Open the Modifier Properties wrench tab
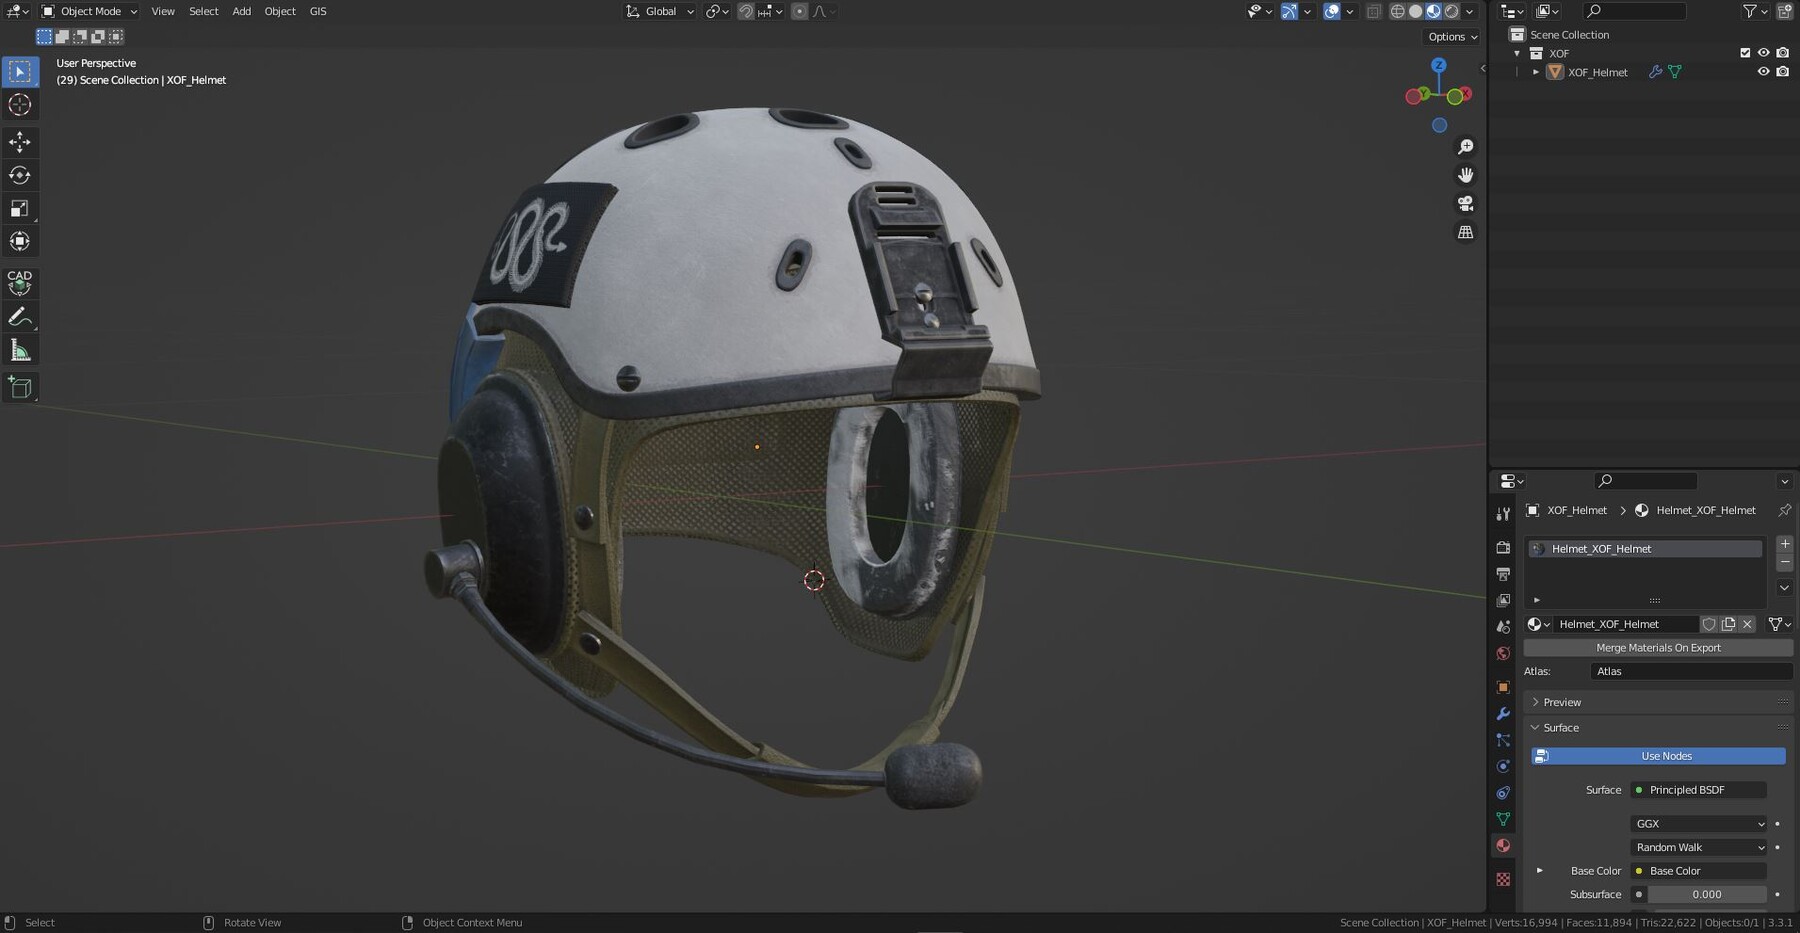Viewport: 1800px width, 933px height. pyautogui.click(x=1503, y=713)
